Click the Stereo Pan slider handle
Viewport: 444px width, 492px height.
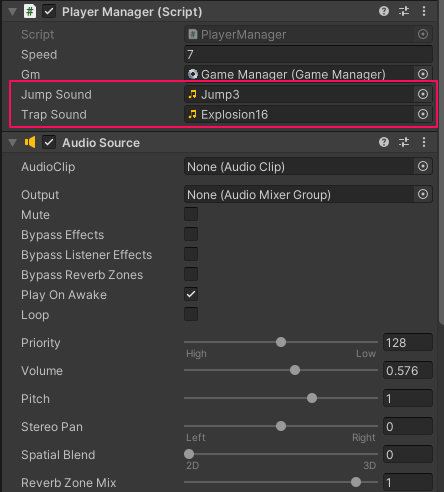click(x=281, y=426)
